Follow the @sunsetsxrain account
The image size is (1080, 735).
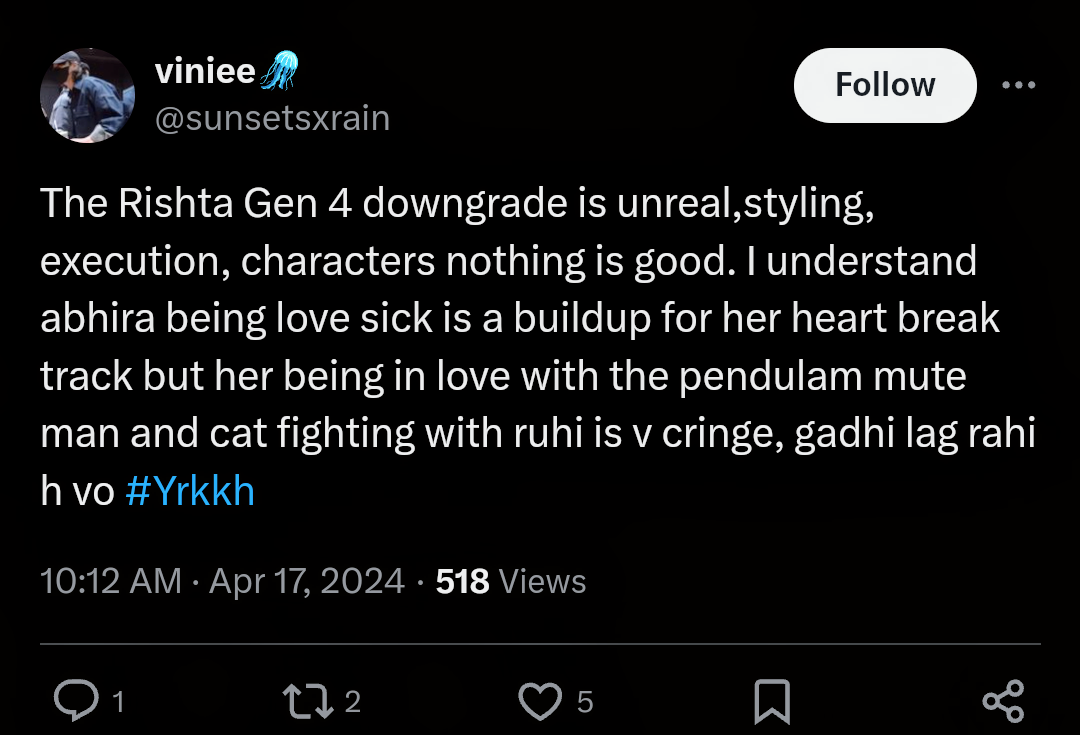click(x=885, y=85)
